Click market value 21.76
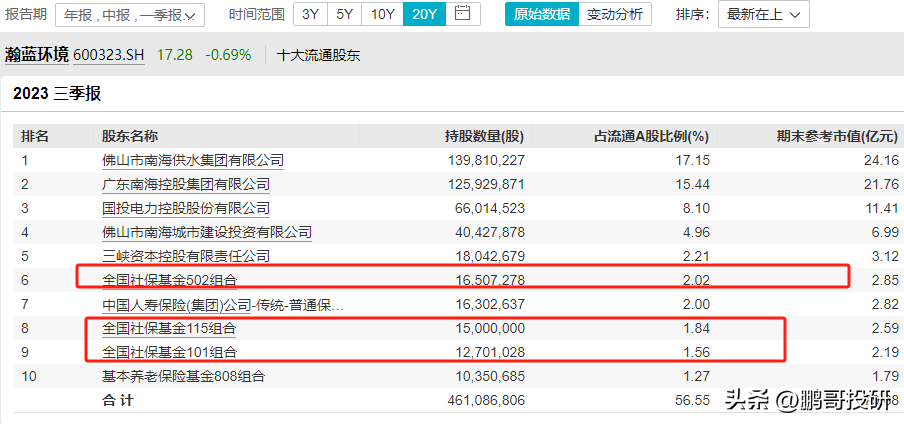 pyautogui.click(x=883, y=184)
